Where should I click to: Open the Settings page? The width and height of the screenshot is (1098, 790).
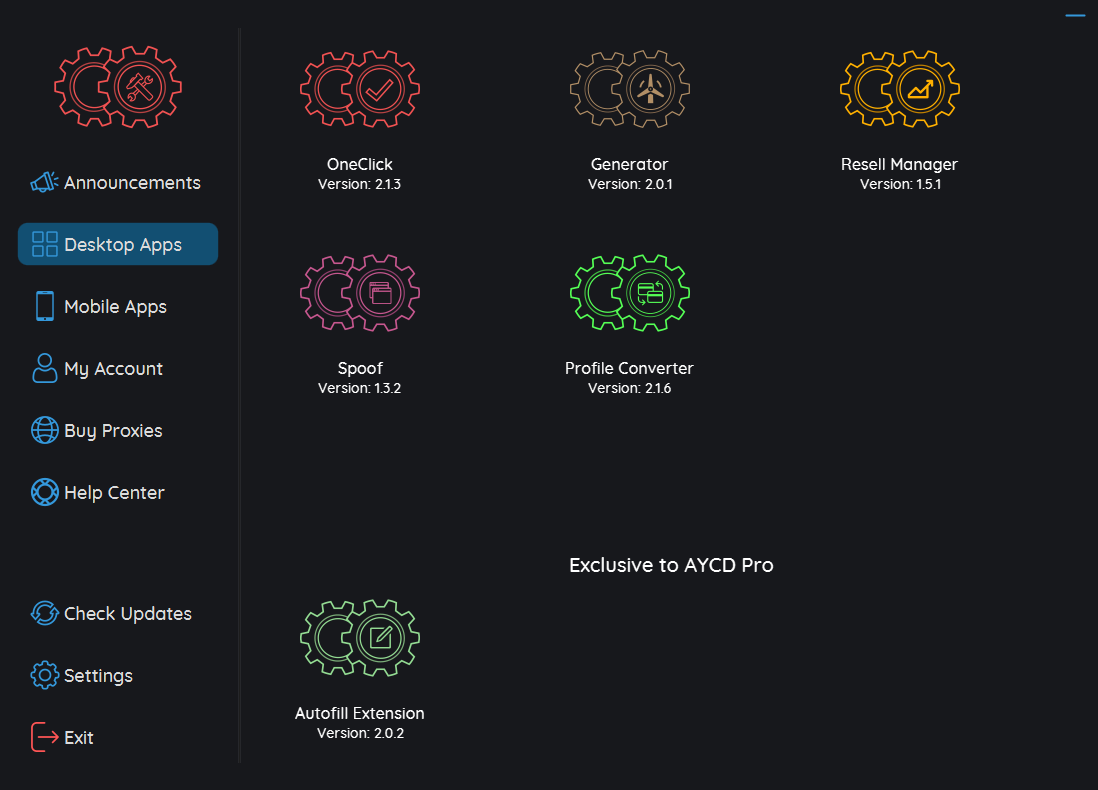(98, 676)
